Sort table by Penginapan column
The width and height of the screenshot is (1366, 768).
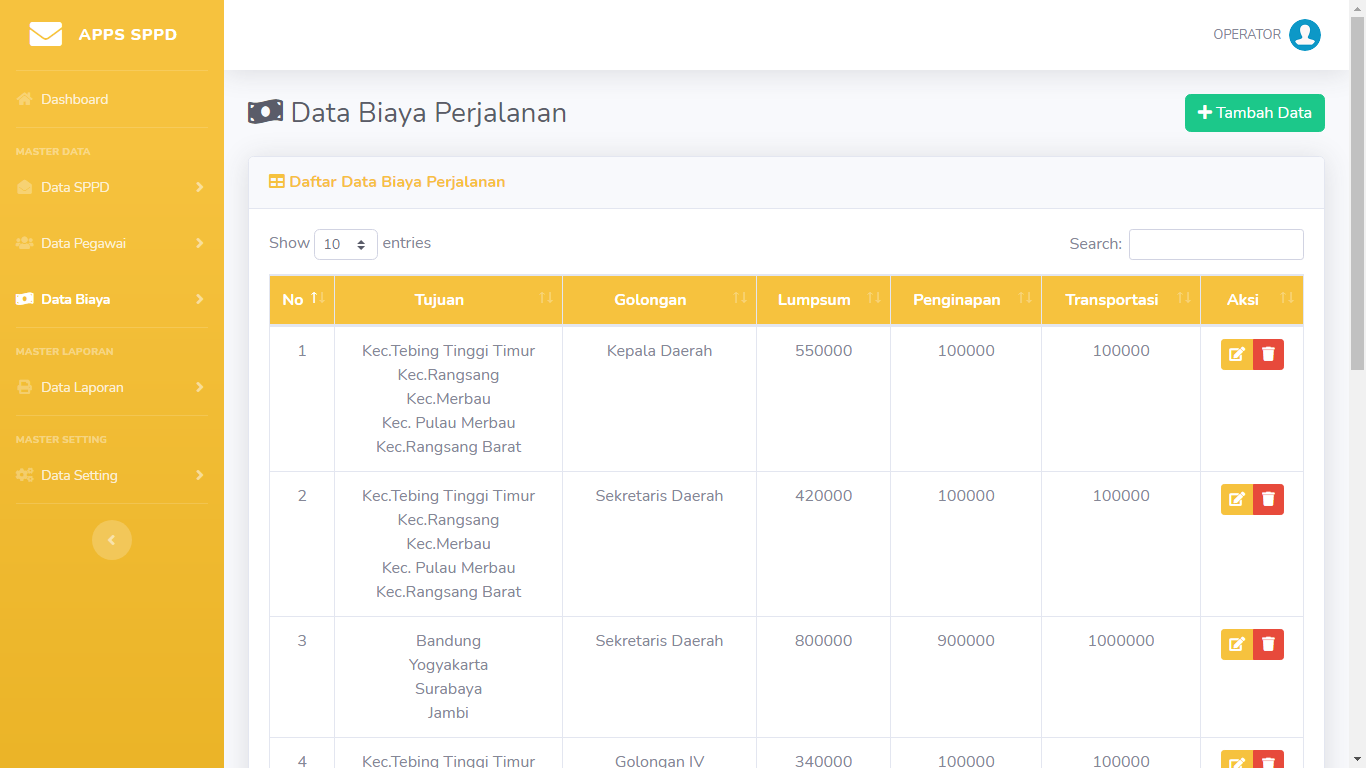click(x=966, y=300)
